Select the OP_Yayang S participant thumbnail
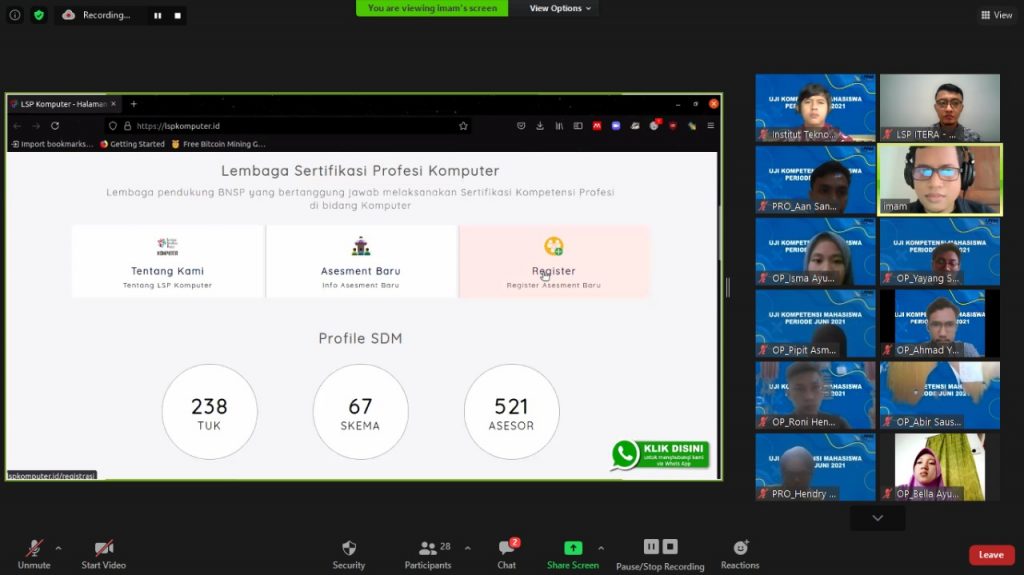Screen dimensions: 1024x575 [x=940, y=252]
